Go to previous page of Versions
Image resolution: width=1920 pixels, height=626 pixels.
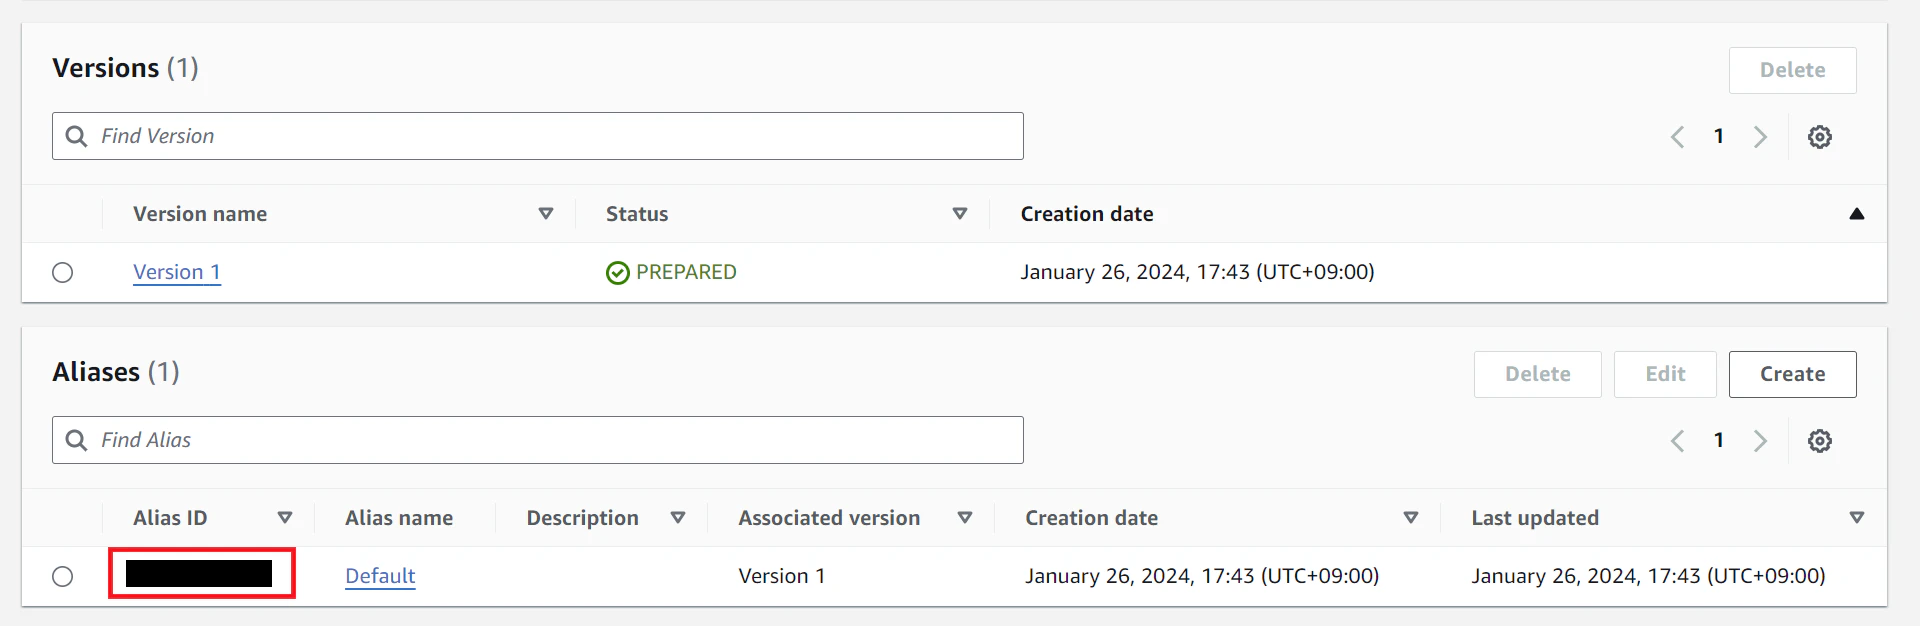(1677, 137)
